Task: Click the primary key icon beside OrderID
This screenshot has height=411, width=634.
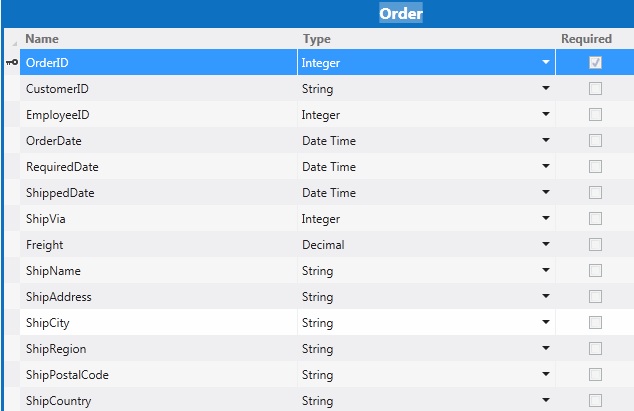Action: tap(11, 62)
